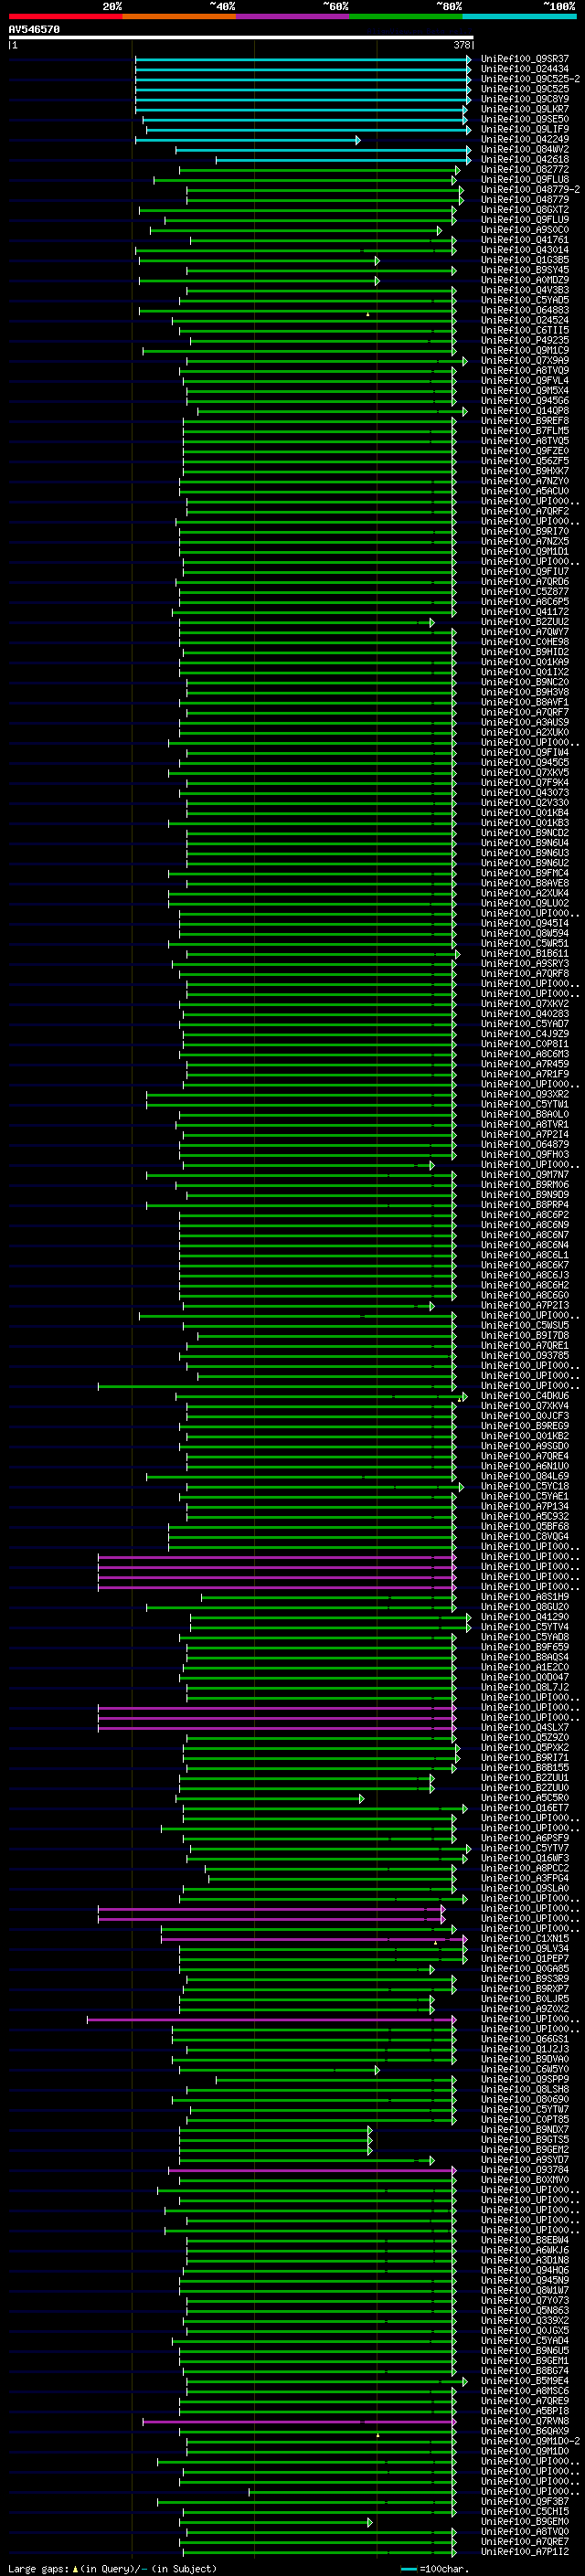Click the cyan alignment bar for UniRef100_Q42249
The width and height of the screenshot is (585, 2576).
point(247,140)
